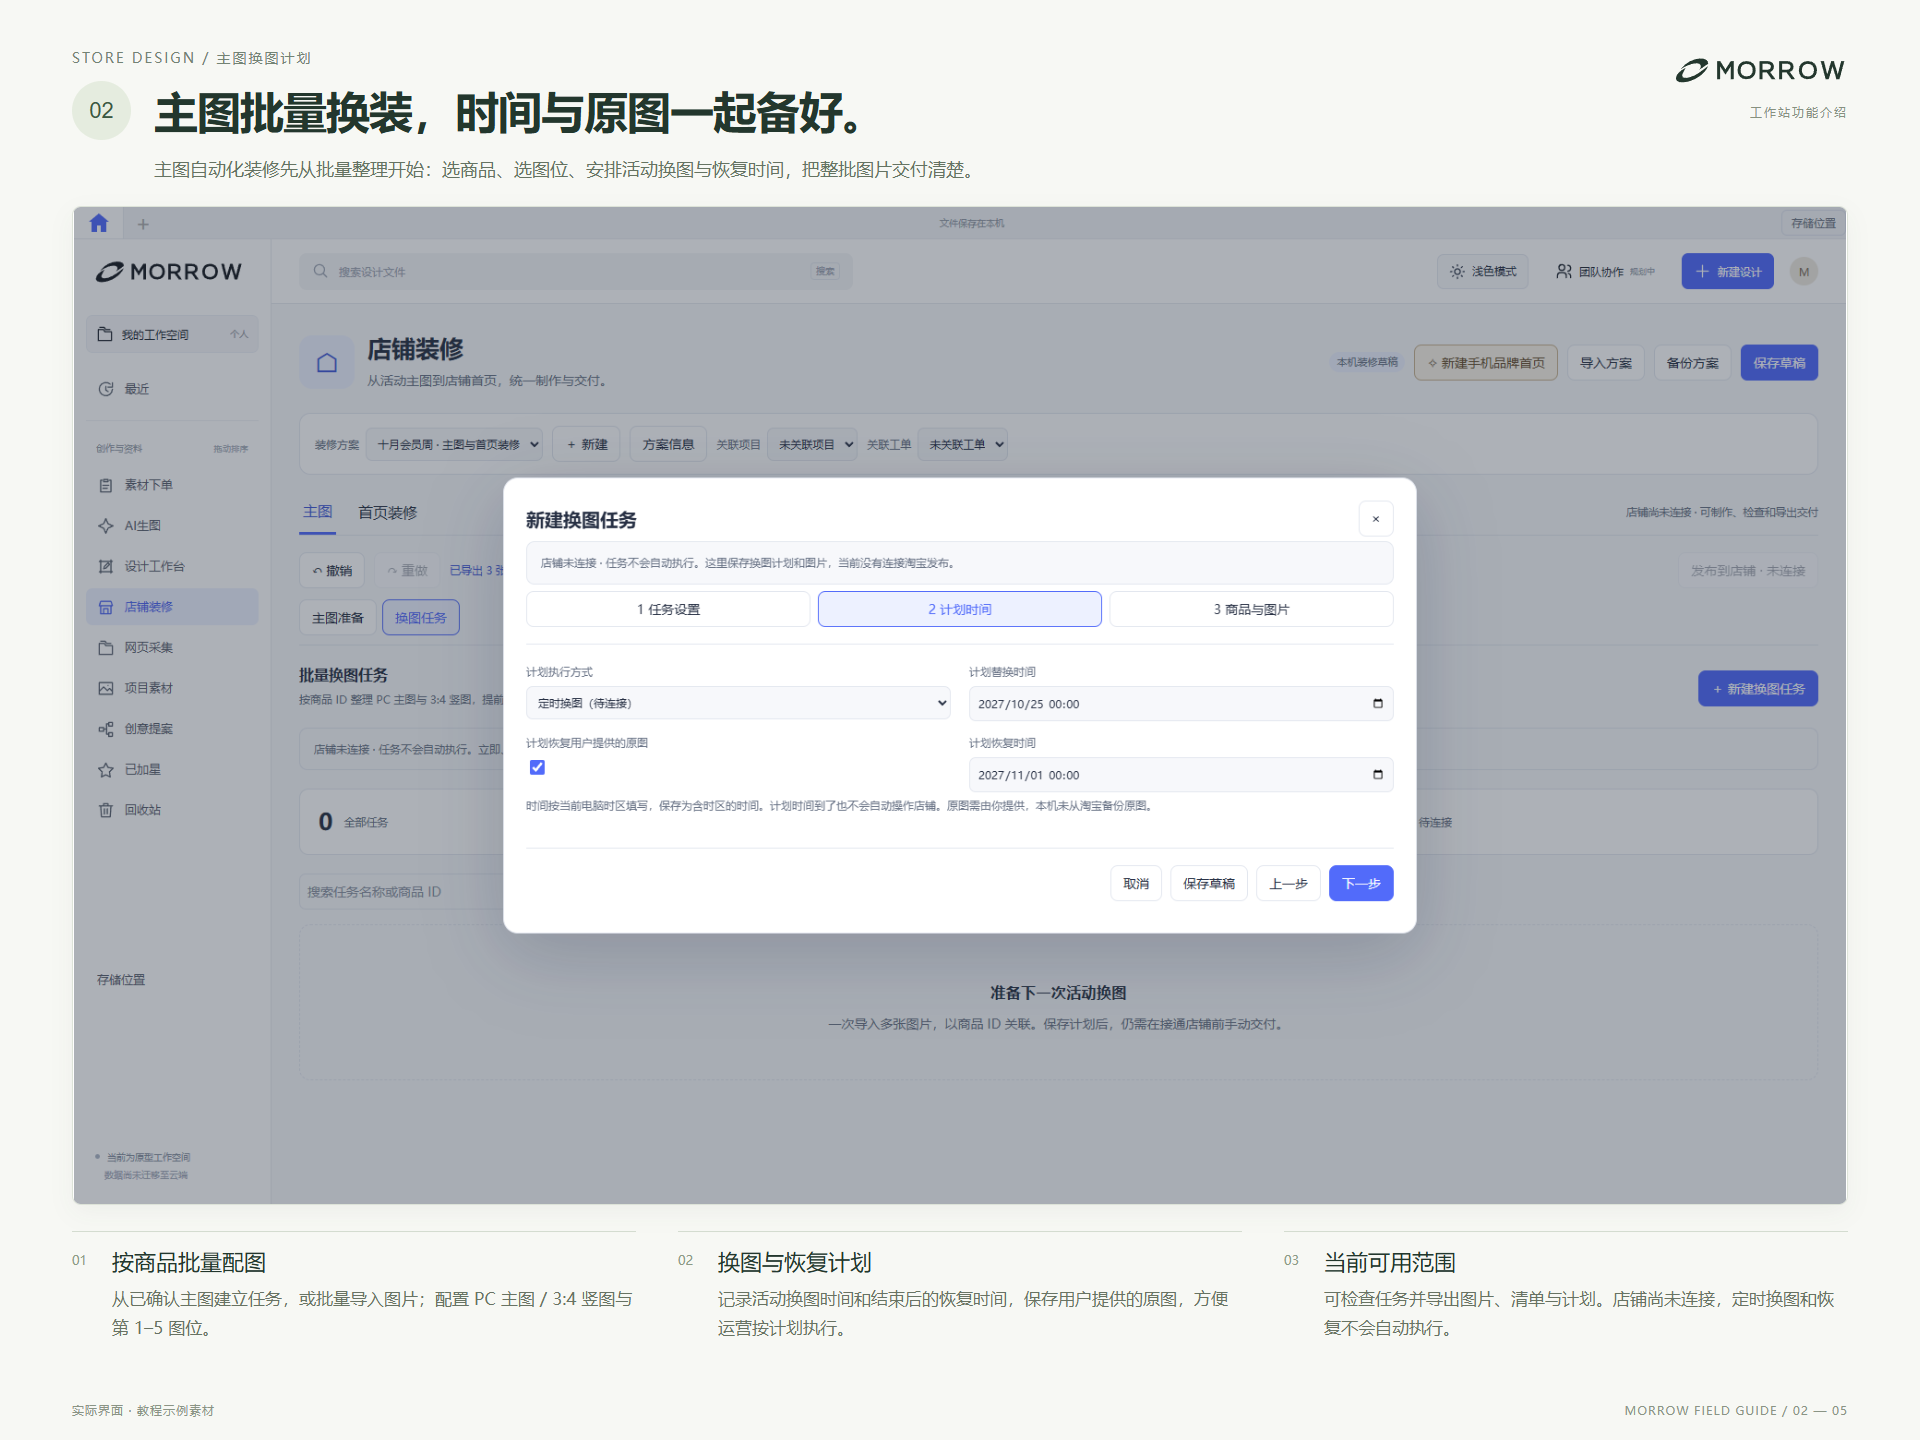
Task: Open calendar picker for 计划恢复时间
Action: click(x=1378, y=774)
